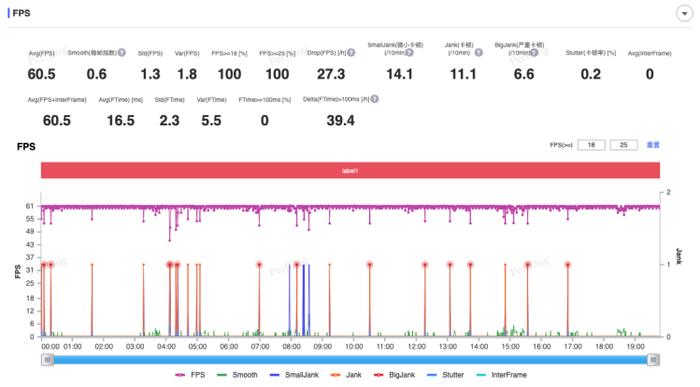Toggle the Jank legend entry
Screen dimensions: 700x387
[x=346, y=375]
